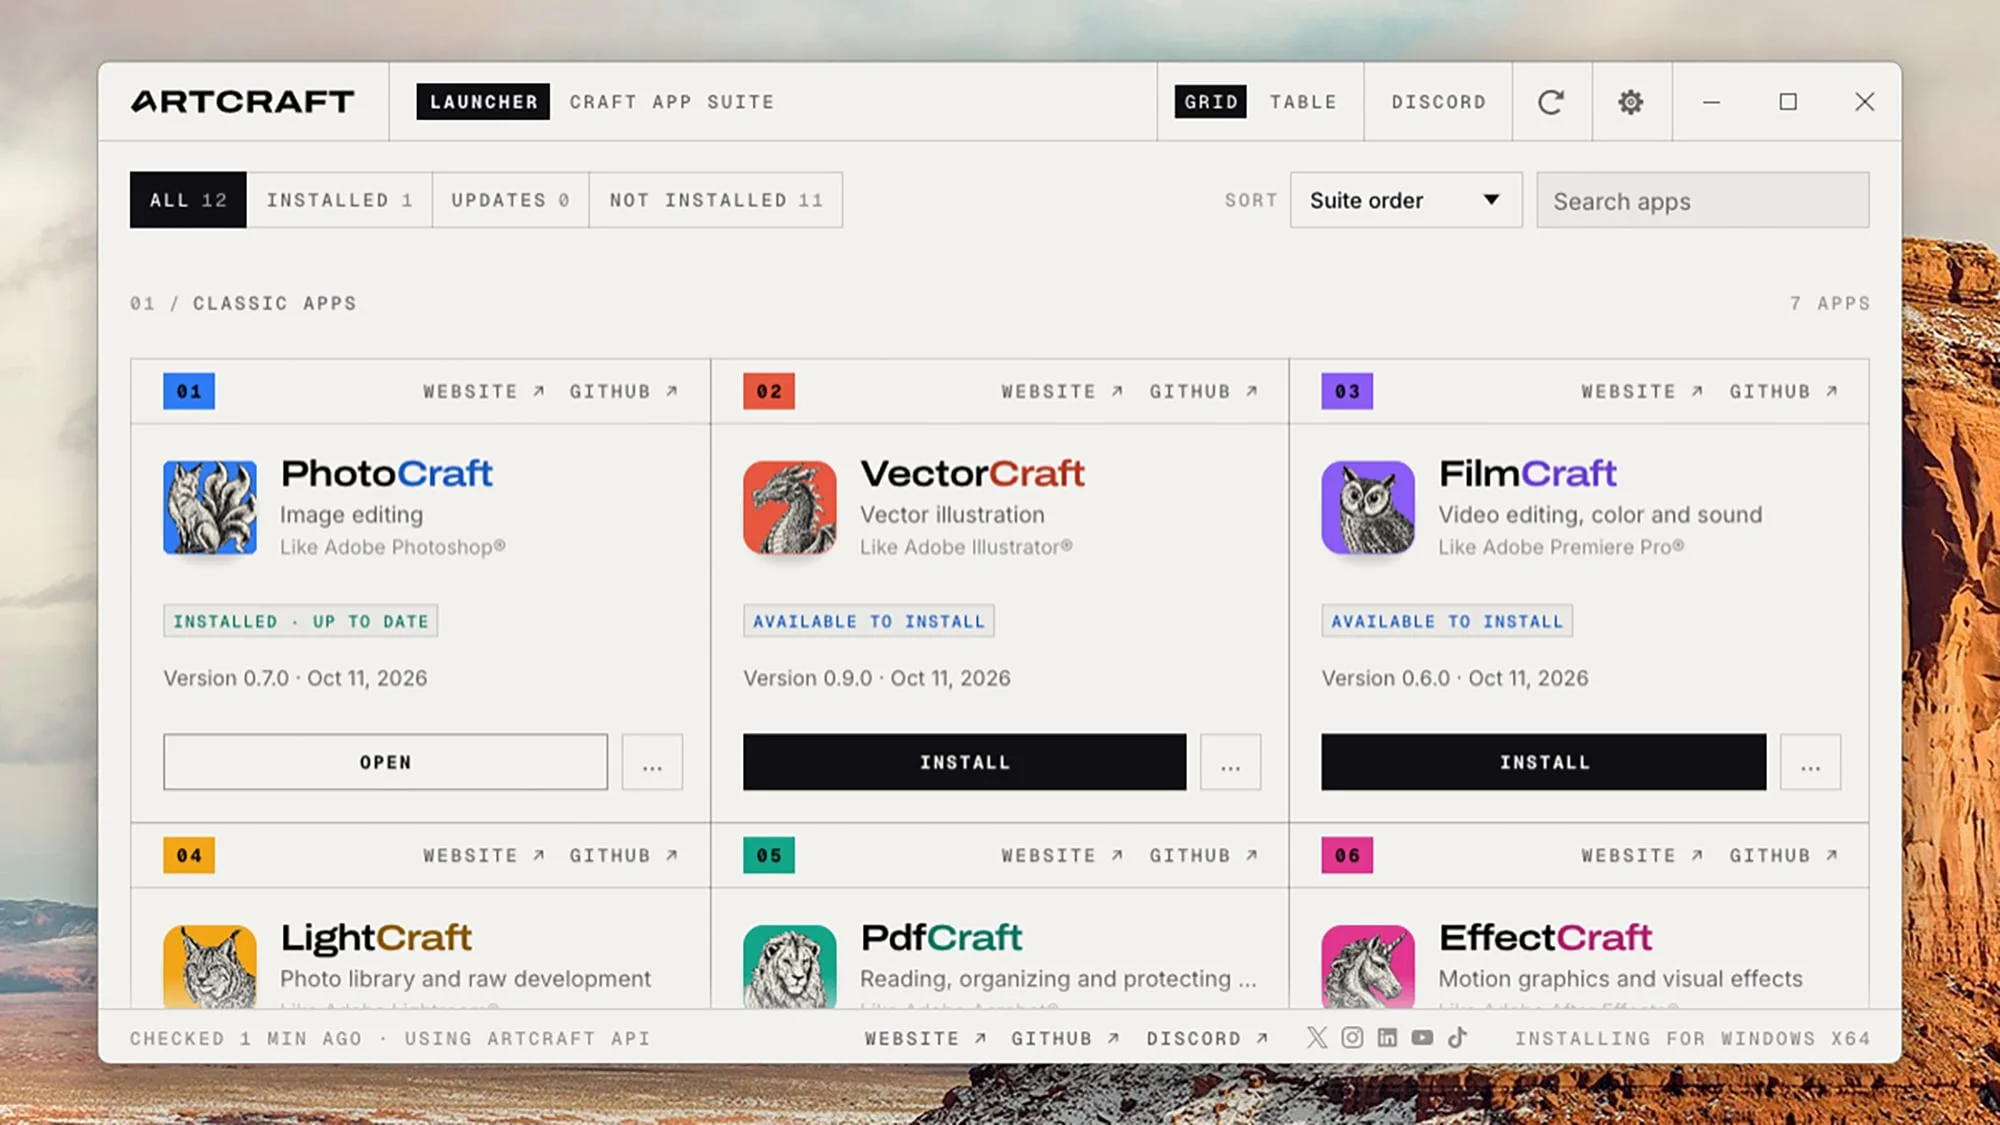
Task: Open VectorCraft more options menu
Action: (x=1231, y=762)
